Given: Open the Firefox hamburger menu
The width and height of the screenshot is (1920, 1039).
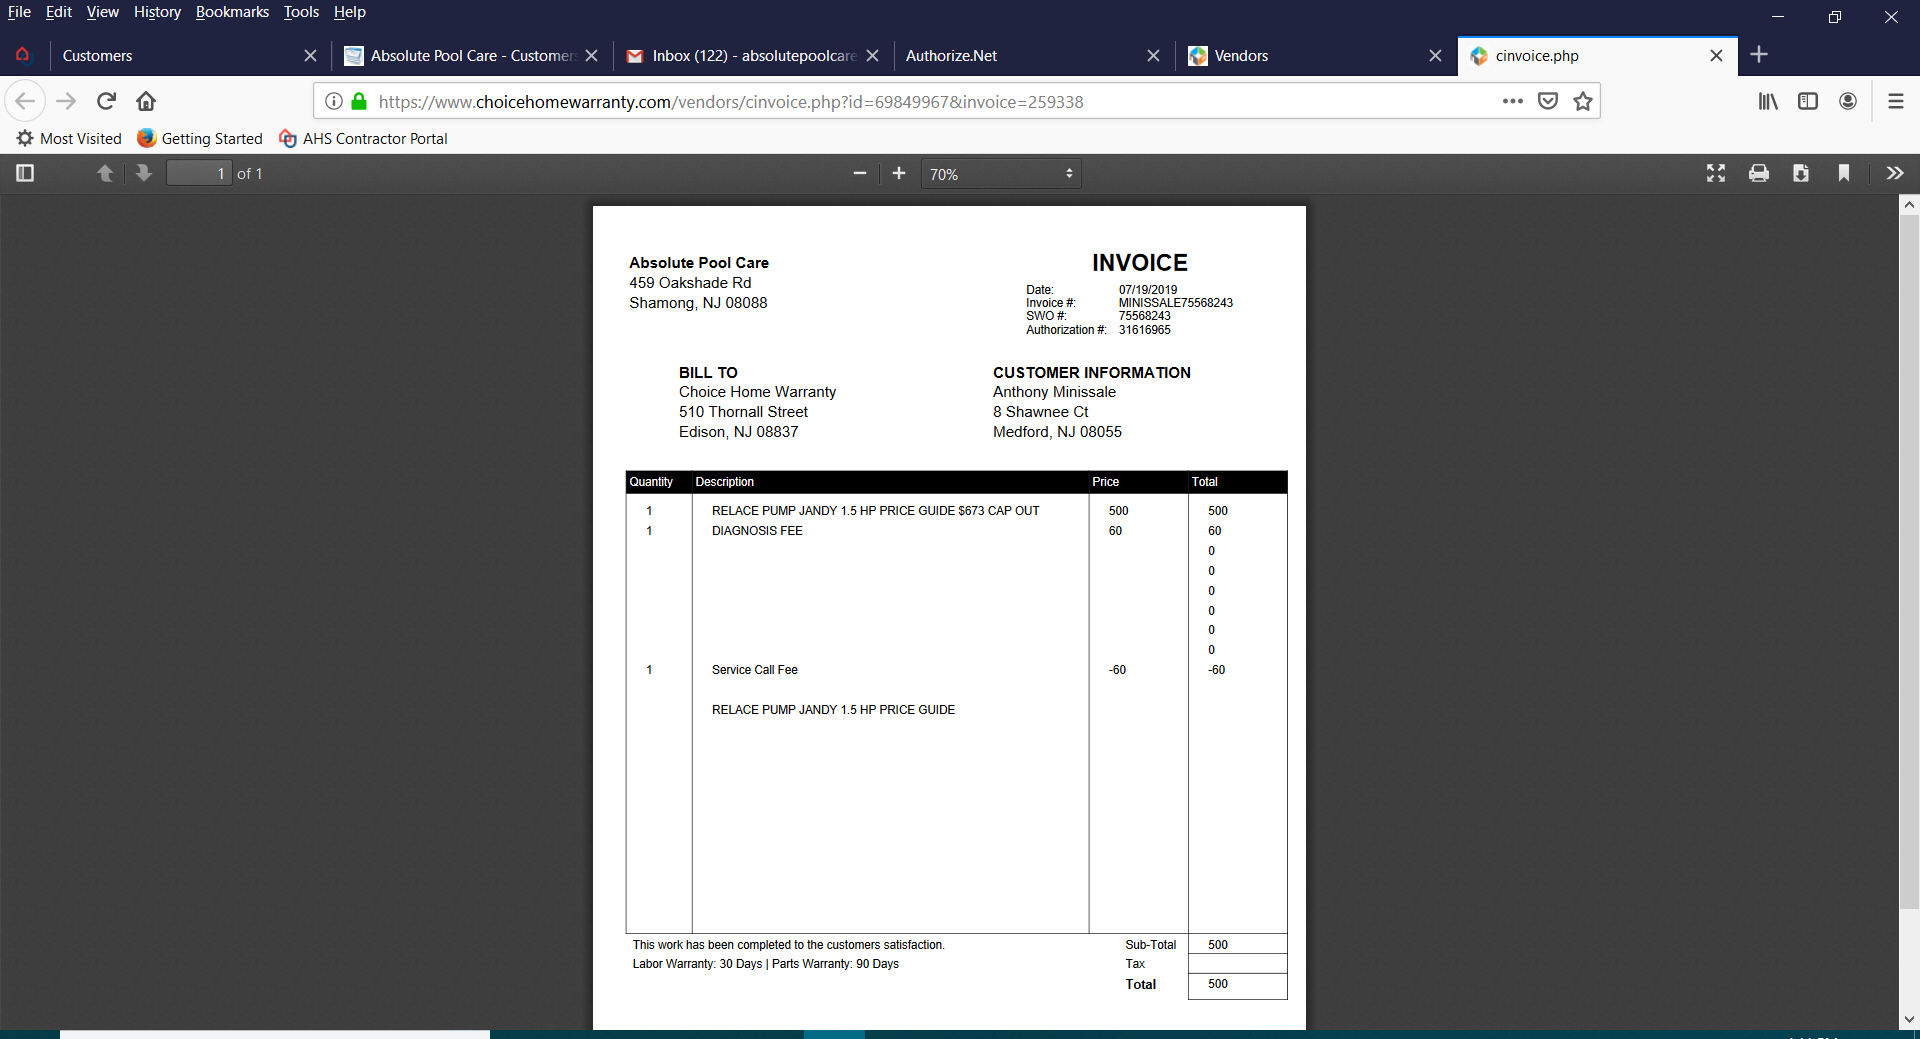Looking at the screenshot, I should point(1895,101).
